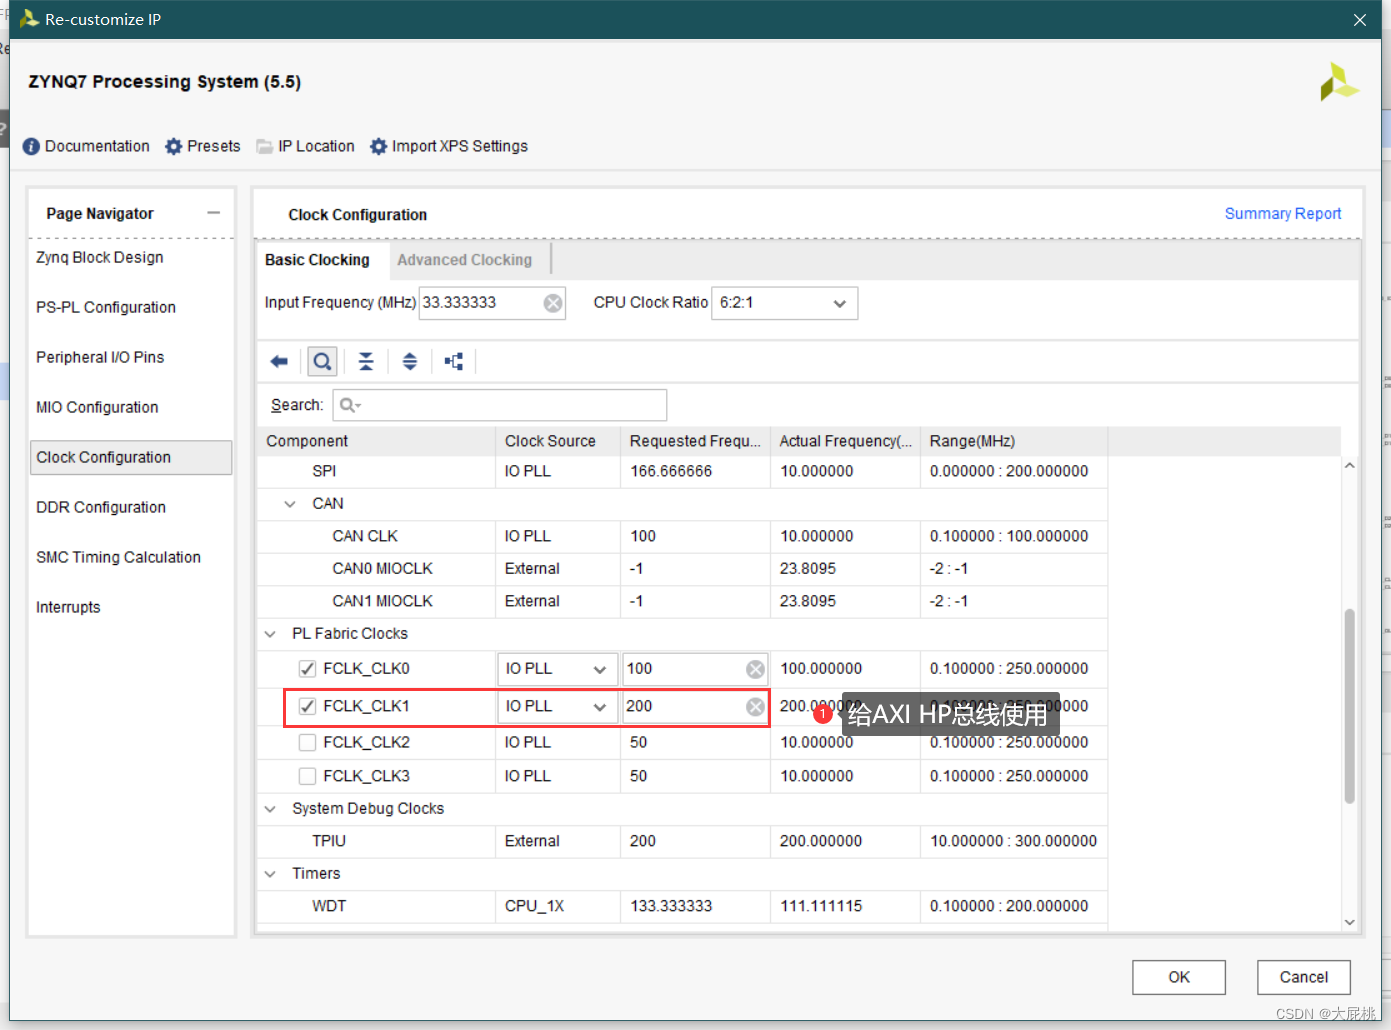
Task: Select the TPIU row
Action: click(x=682, y=841)
